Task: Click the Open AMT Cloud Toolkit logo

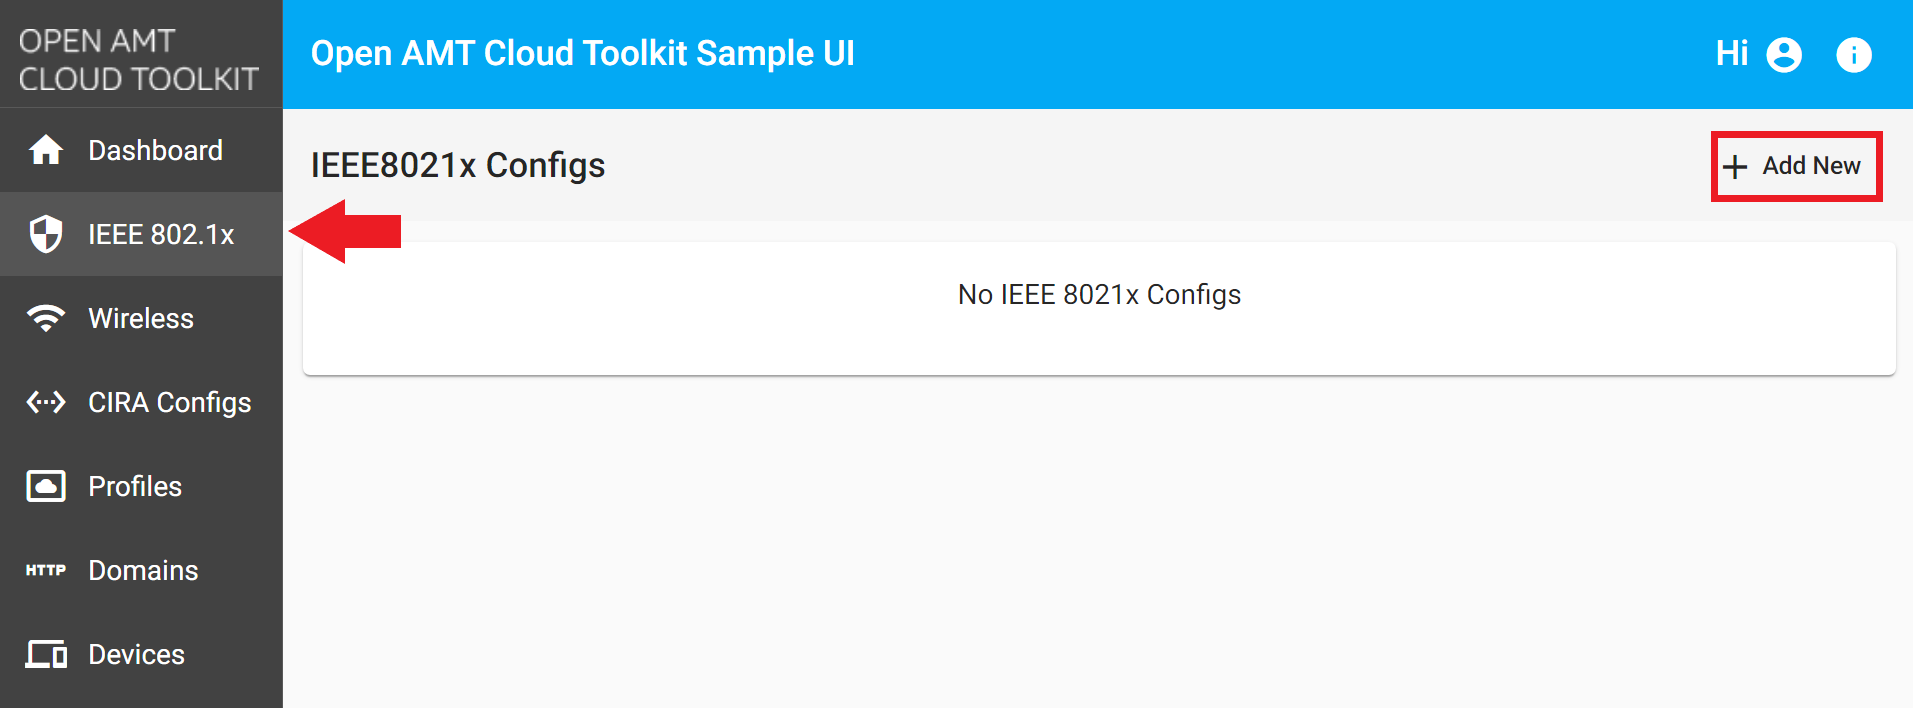Action: [140, 55]
